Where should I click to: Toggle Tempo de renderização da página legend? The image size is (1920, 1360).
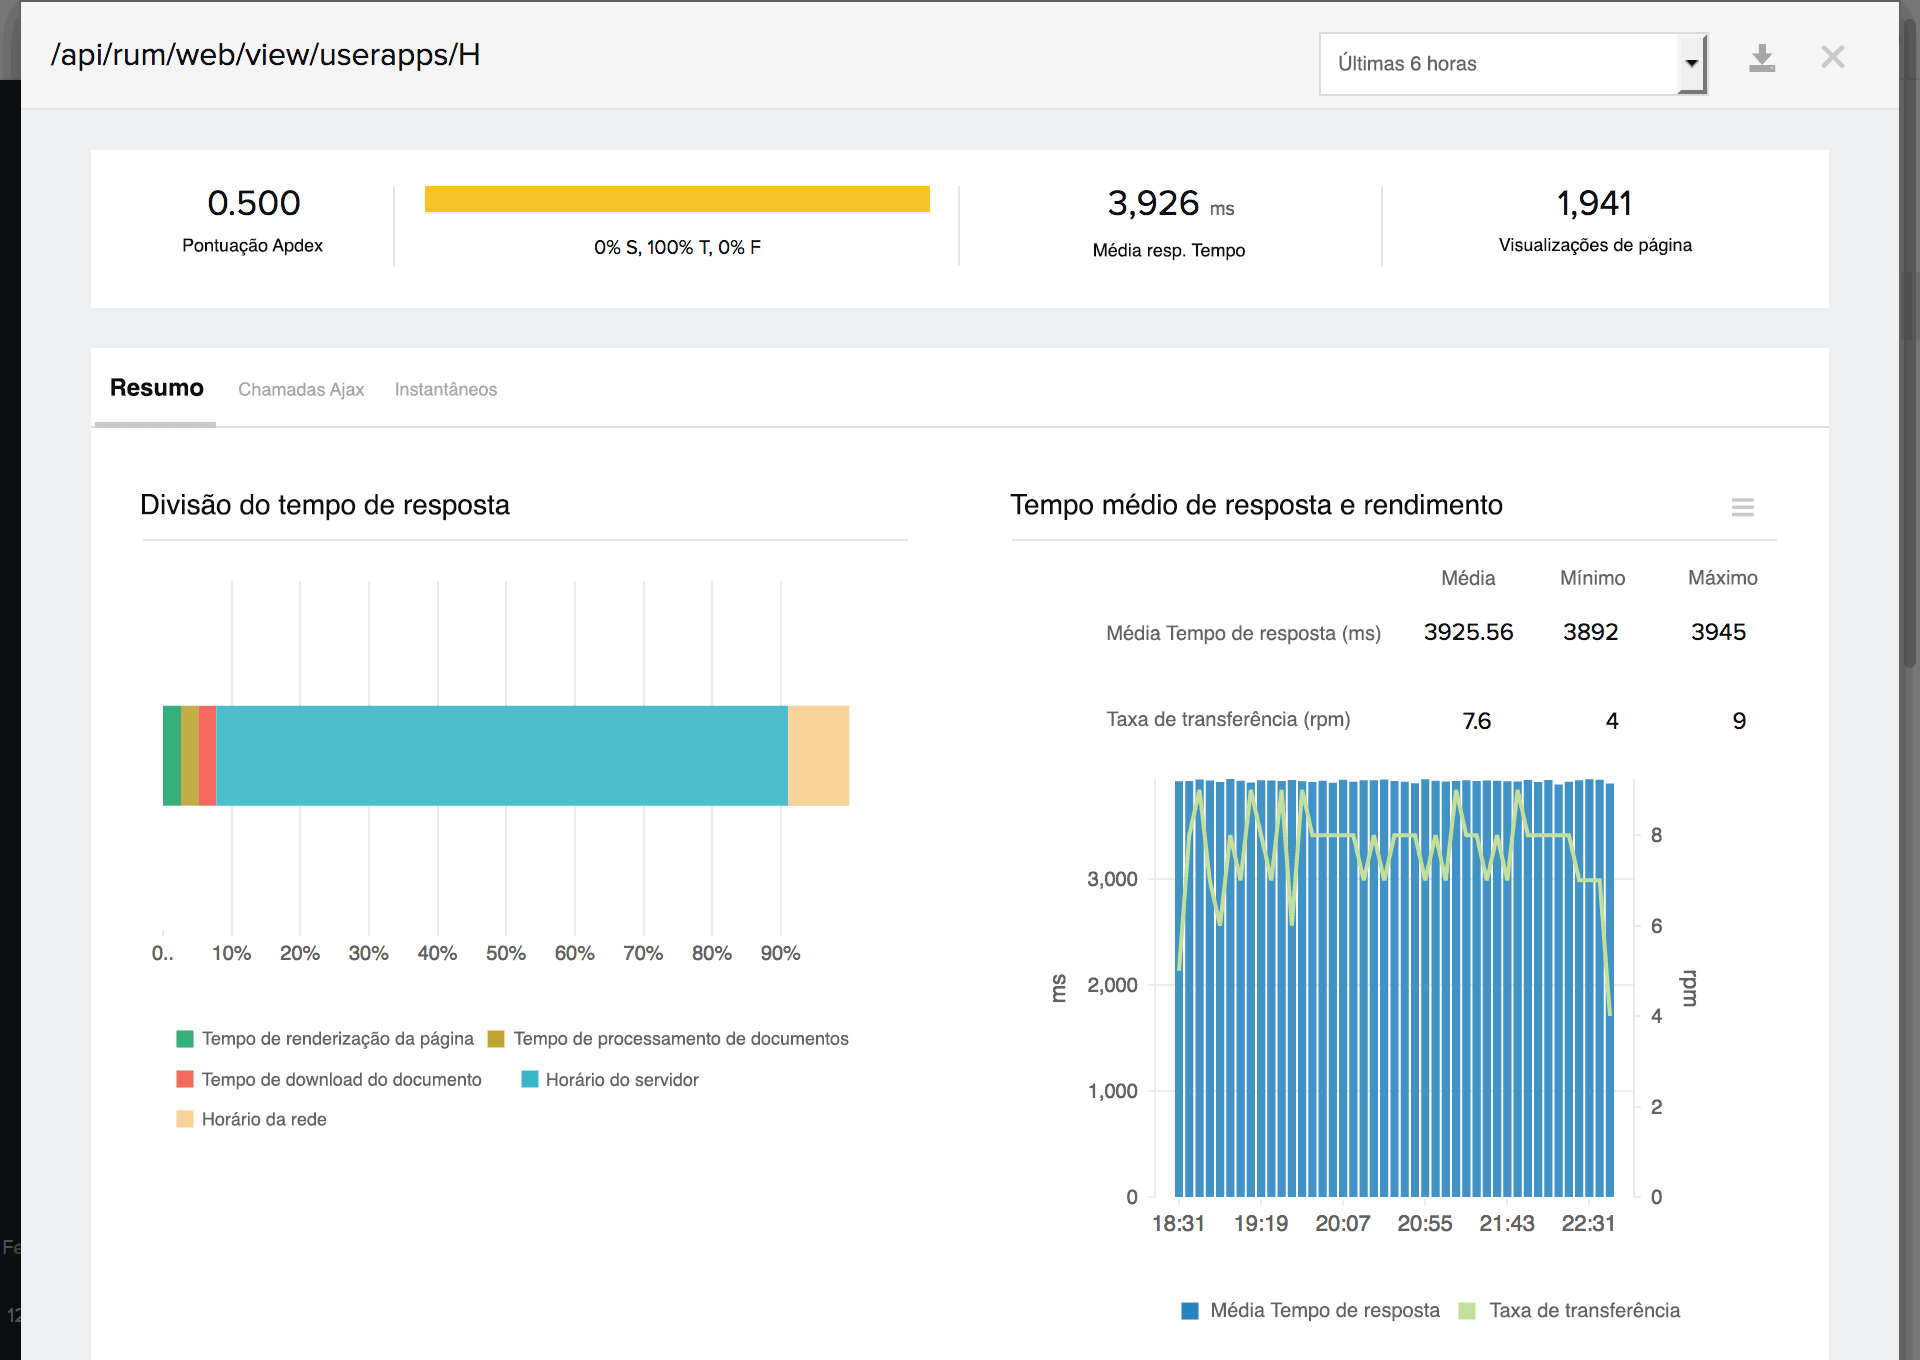[x=337, y=1039]
